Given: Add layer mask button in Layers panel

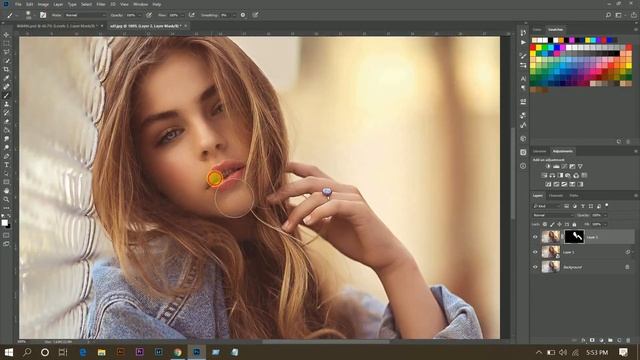Looking at the screenshot, I should pos(592,340).
